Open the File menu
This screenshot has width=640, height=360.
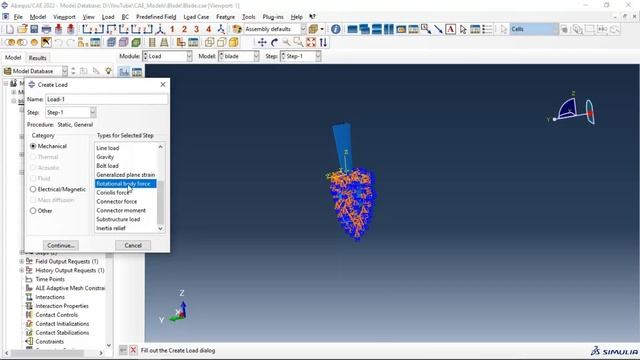pyautogui.click(x=18, y=17)
